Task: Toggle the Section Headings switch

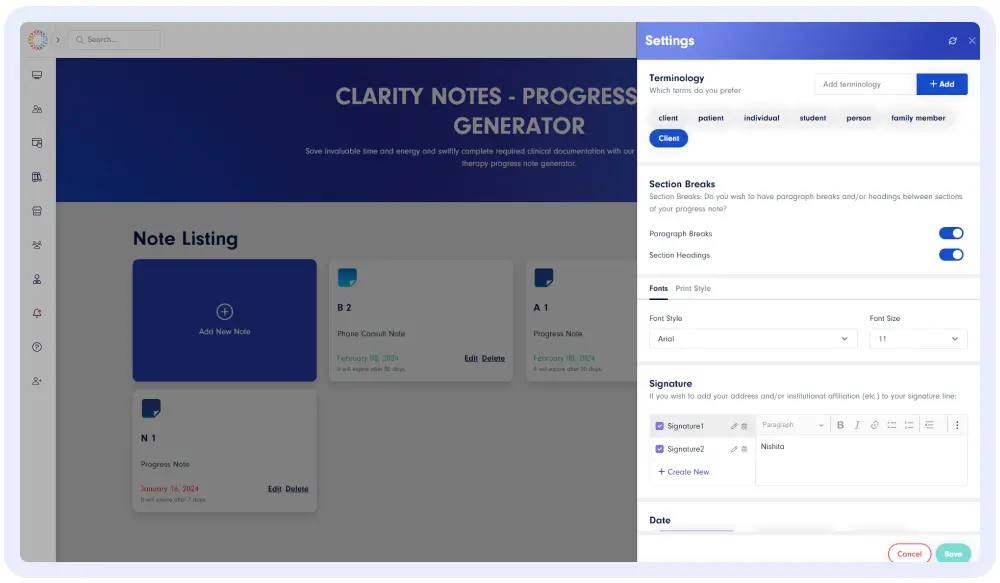Action: [x=951, y=255]
